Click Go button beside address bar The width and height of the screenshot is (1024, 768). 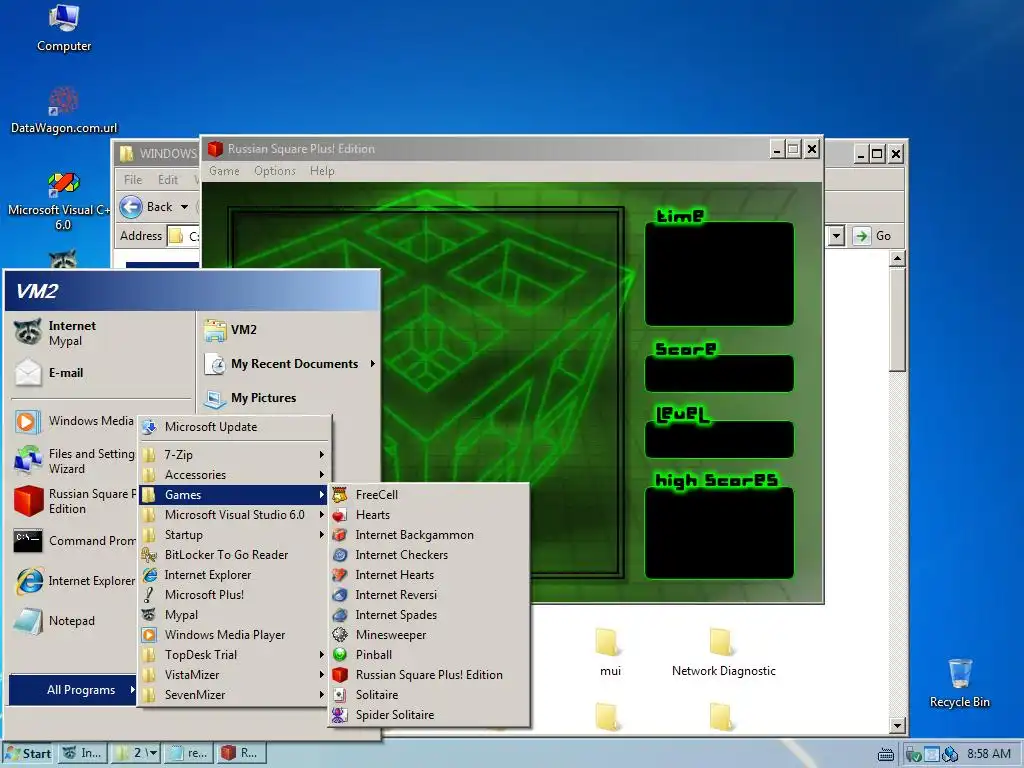(x=872, y=236)
